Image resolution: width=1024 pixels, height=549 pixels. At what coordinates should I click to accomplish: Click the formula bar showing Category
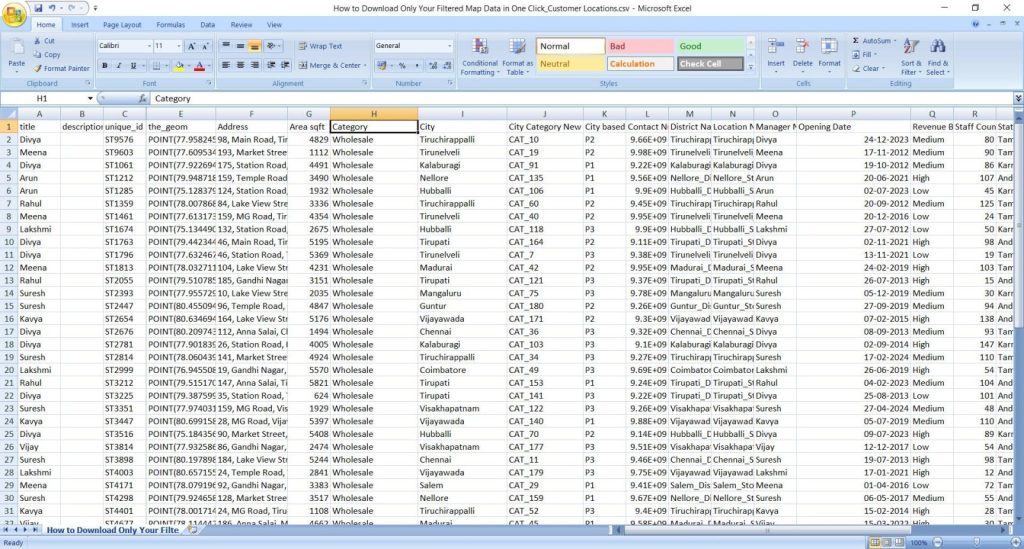(581, 99)
